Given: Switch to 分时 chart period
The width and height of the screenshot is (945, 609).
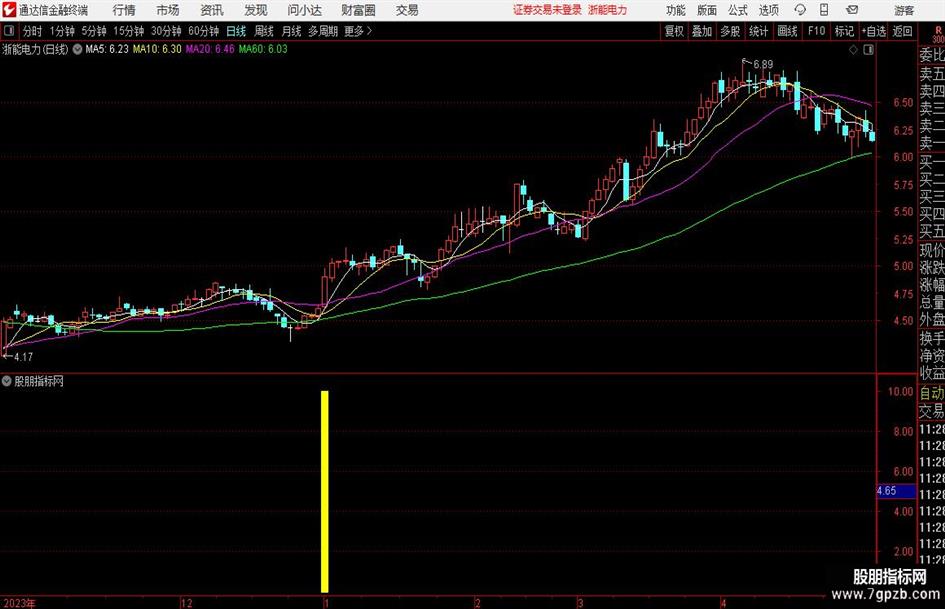Looking at the screenshot, I should (x=33, y=31).
